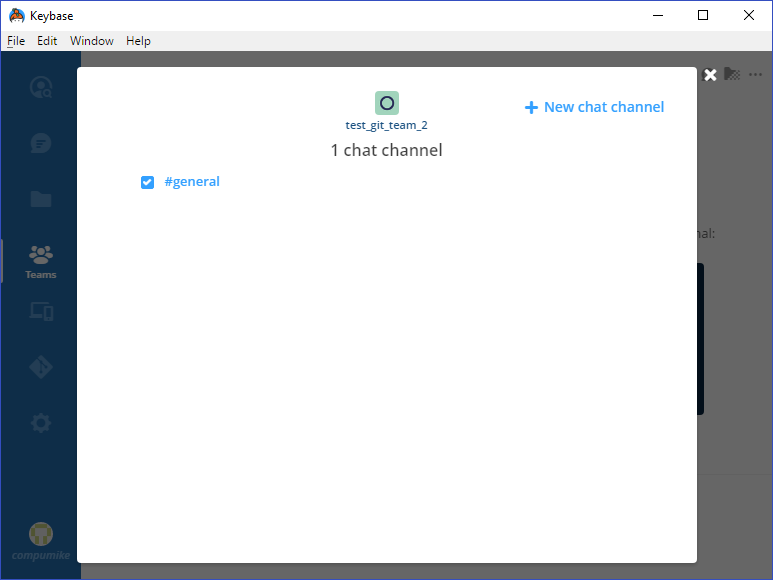Open the People search icon in sidebar
The height and width of the screenshot is (580, 773).
(x=41, y=87)
